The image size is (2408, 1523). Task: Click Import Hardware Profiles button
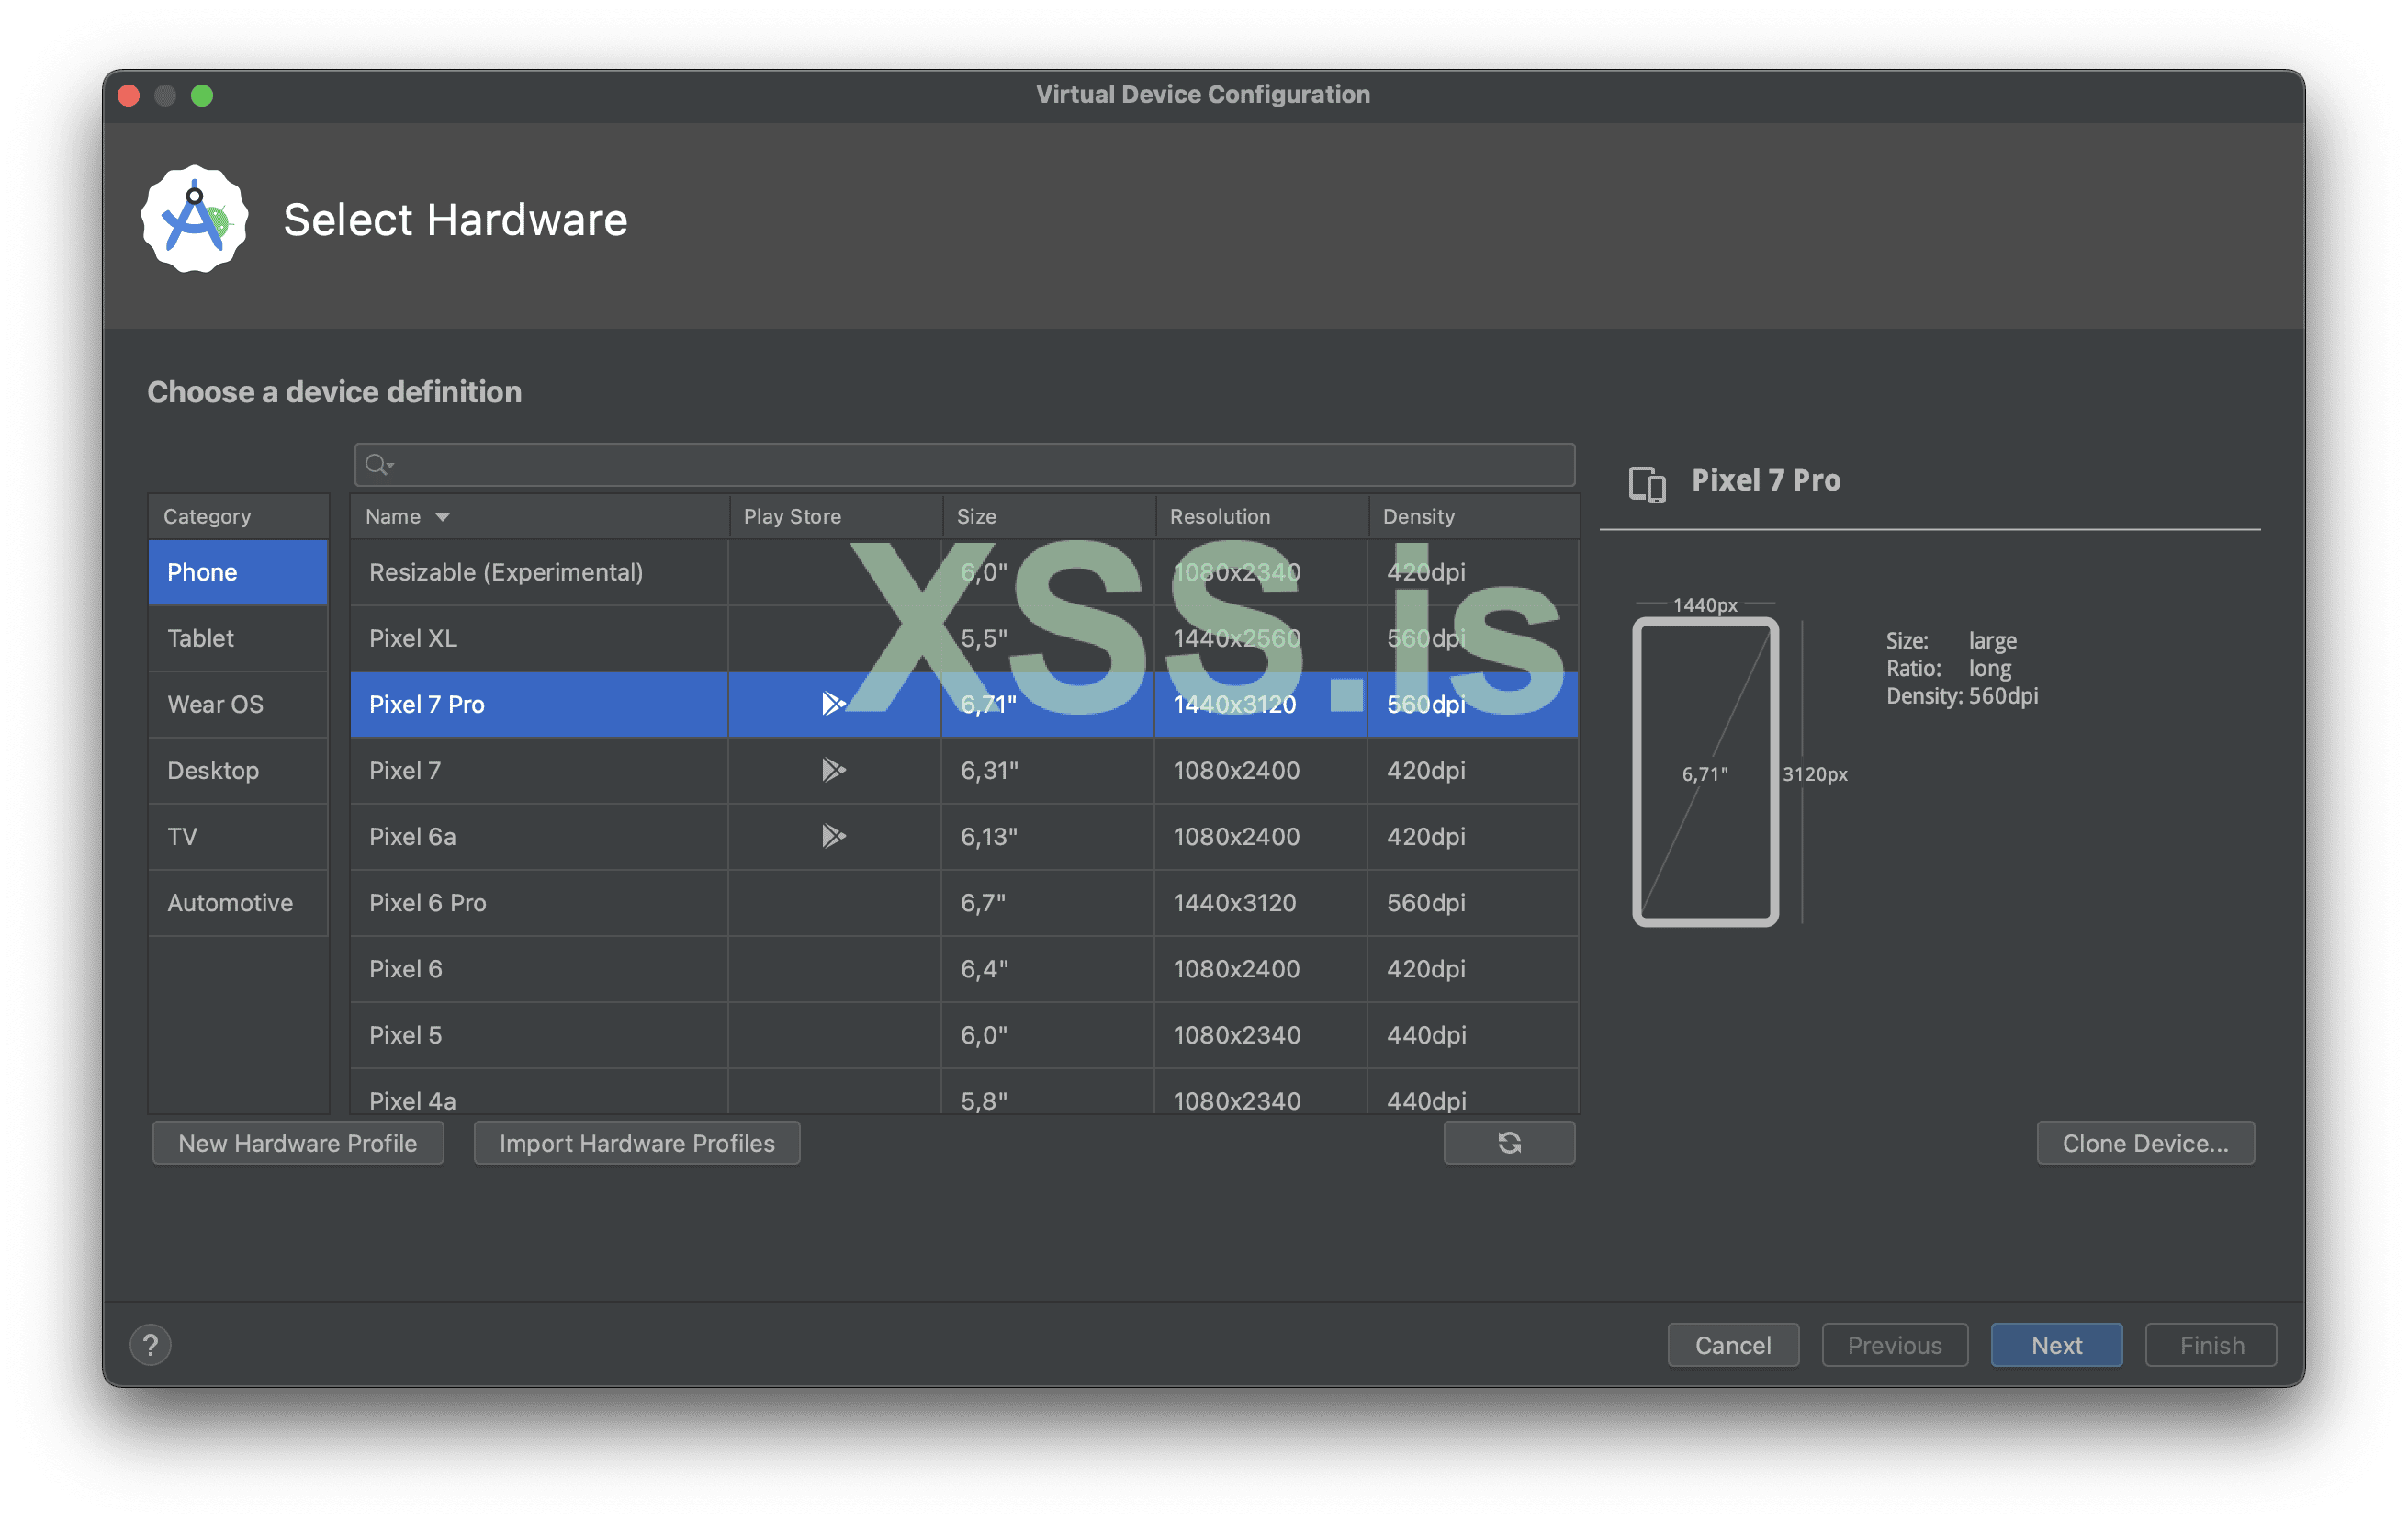tap(636, 1142)
